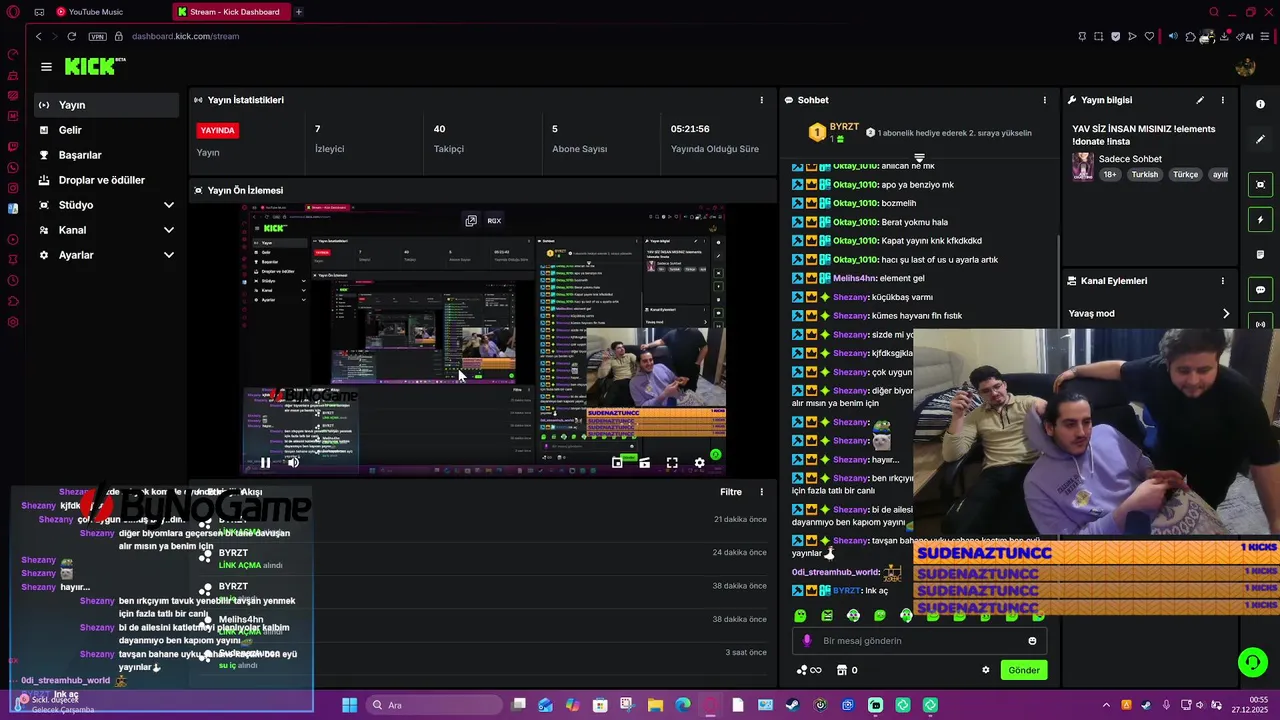Open browser extensions puzzle icon
This screenshot has width=1280, height=720.
coord(1190,36)
